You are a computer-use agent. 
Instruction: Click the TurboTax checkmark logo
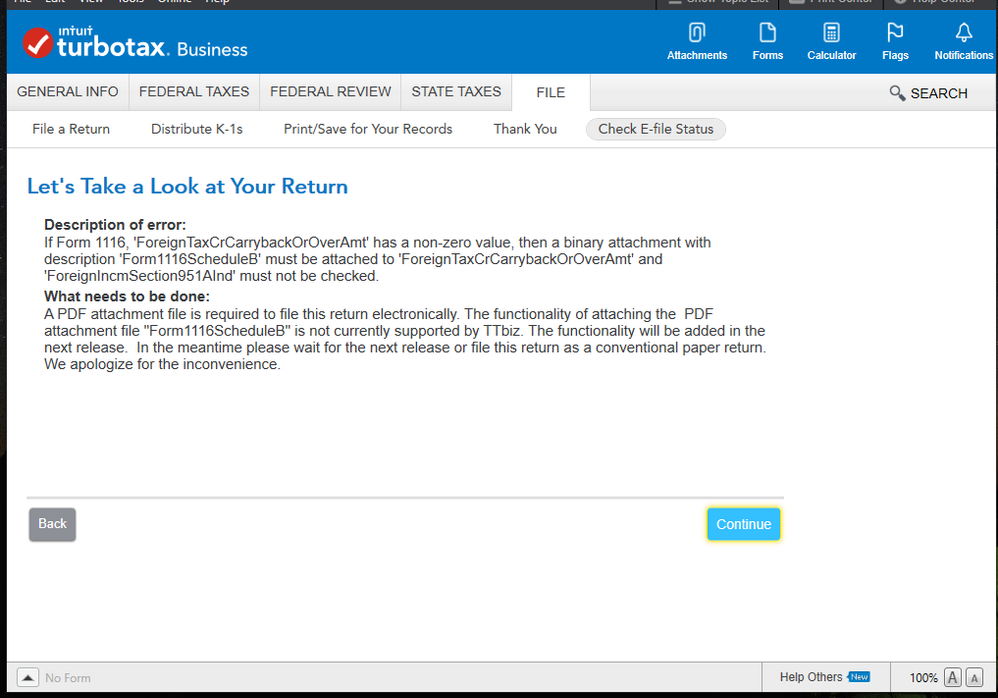pos(38,43)
